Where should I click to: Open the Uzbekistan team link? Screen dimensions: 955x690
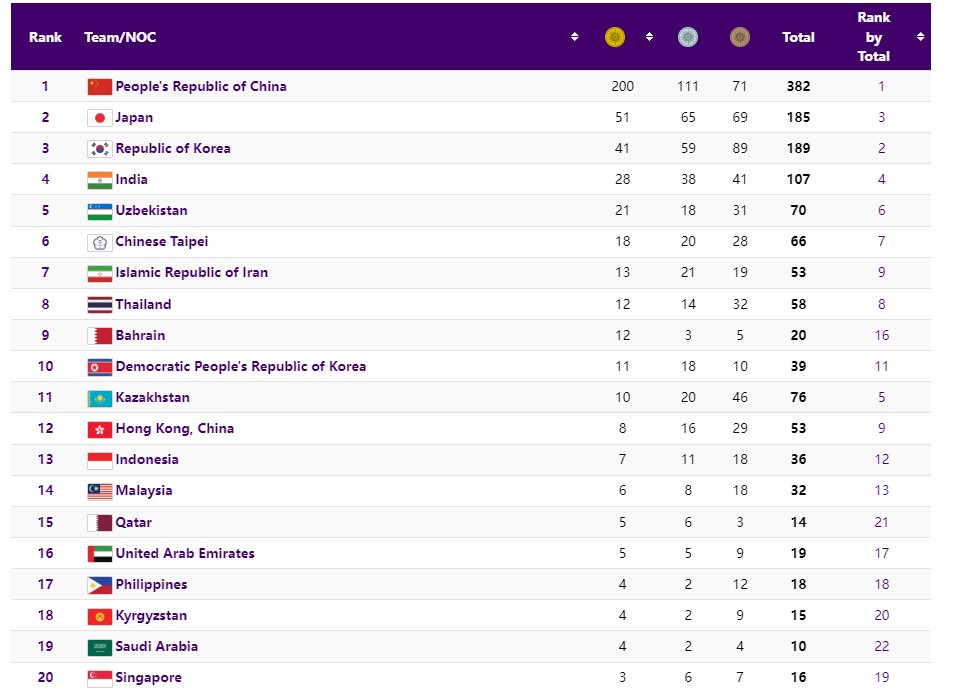[152, 211]
